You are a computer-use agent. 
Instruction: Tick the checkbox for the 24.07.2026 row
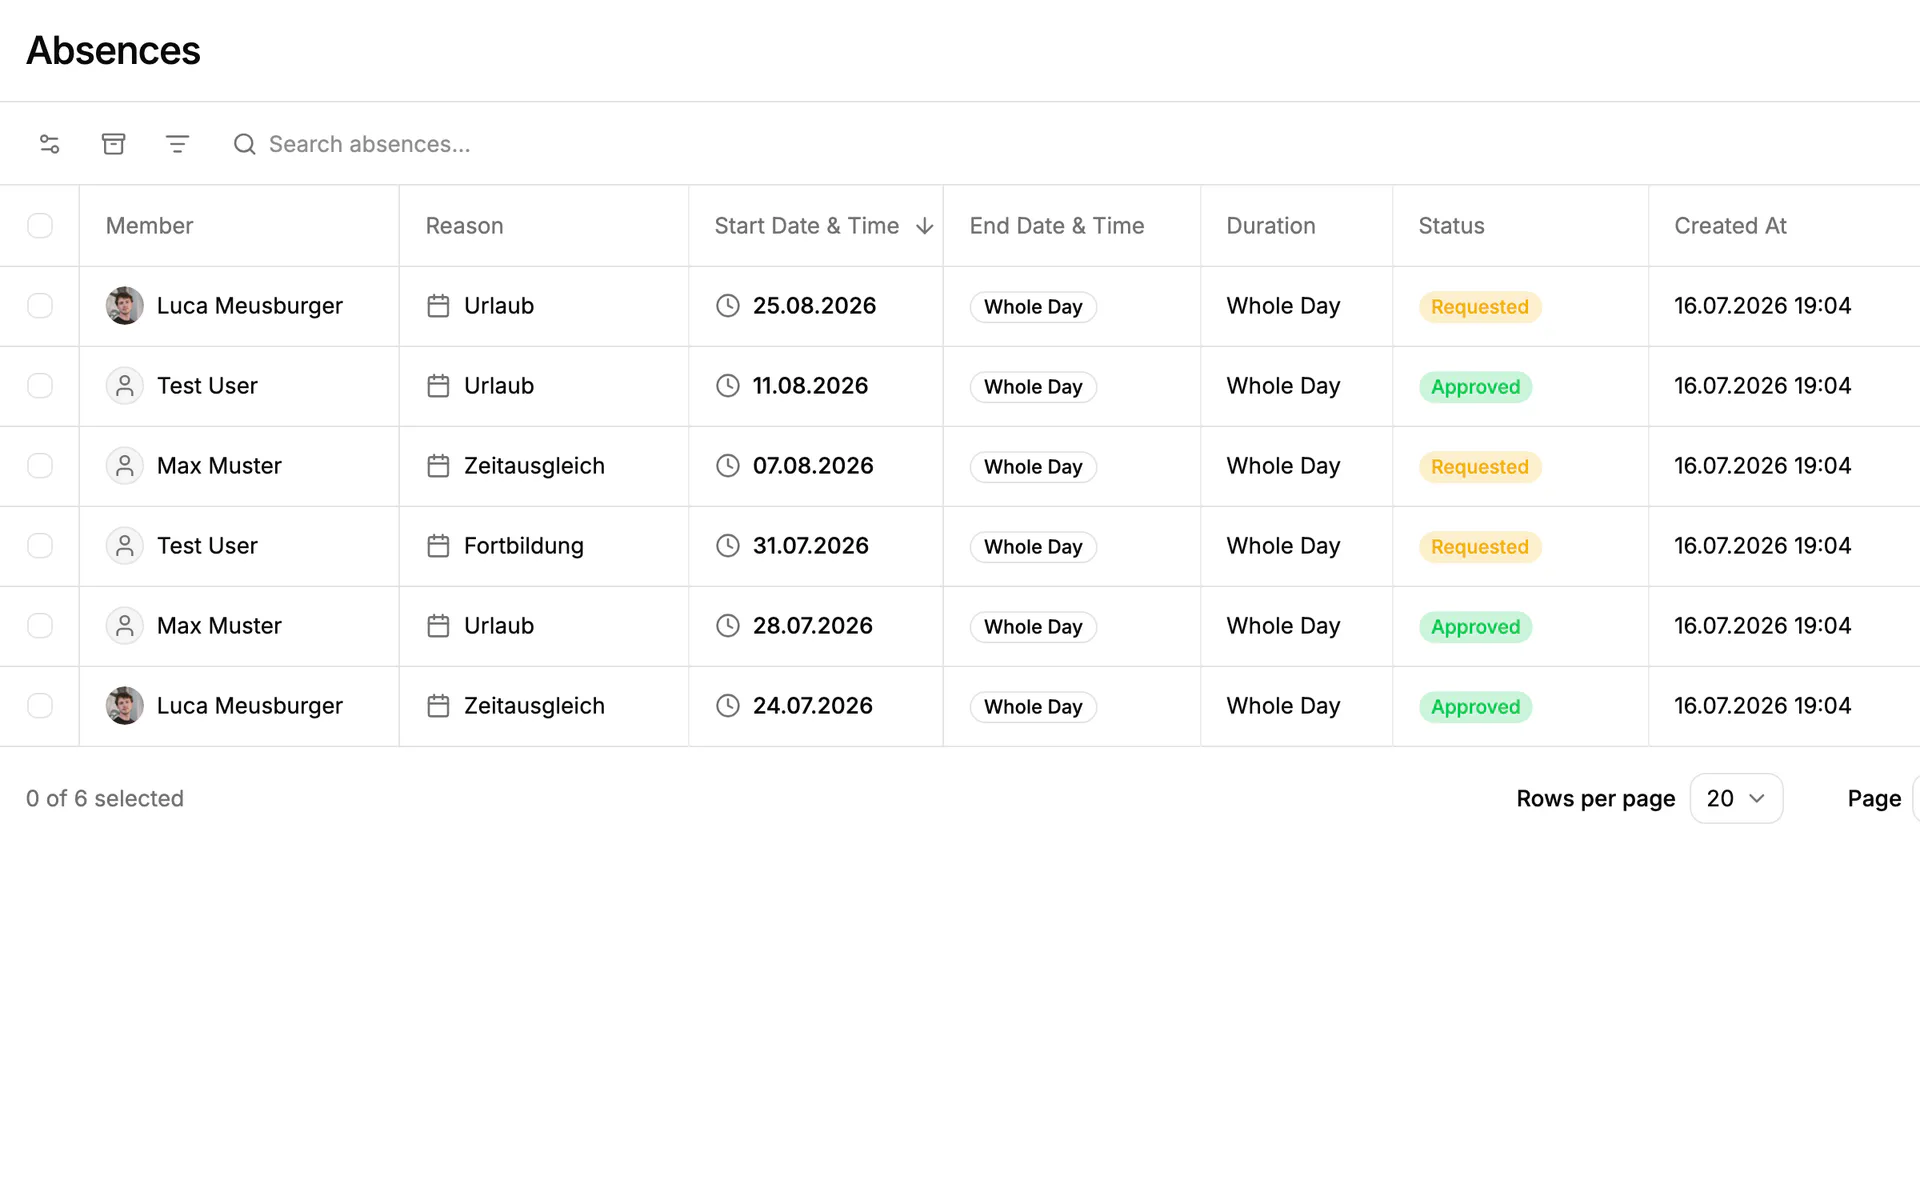(x=40, y=706)
